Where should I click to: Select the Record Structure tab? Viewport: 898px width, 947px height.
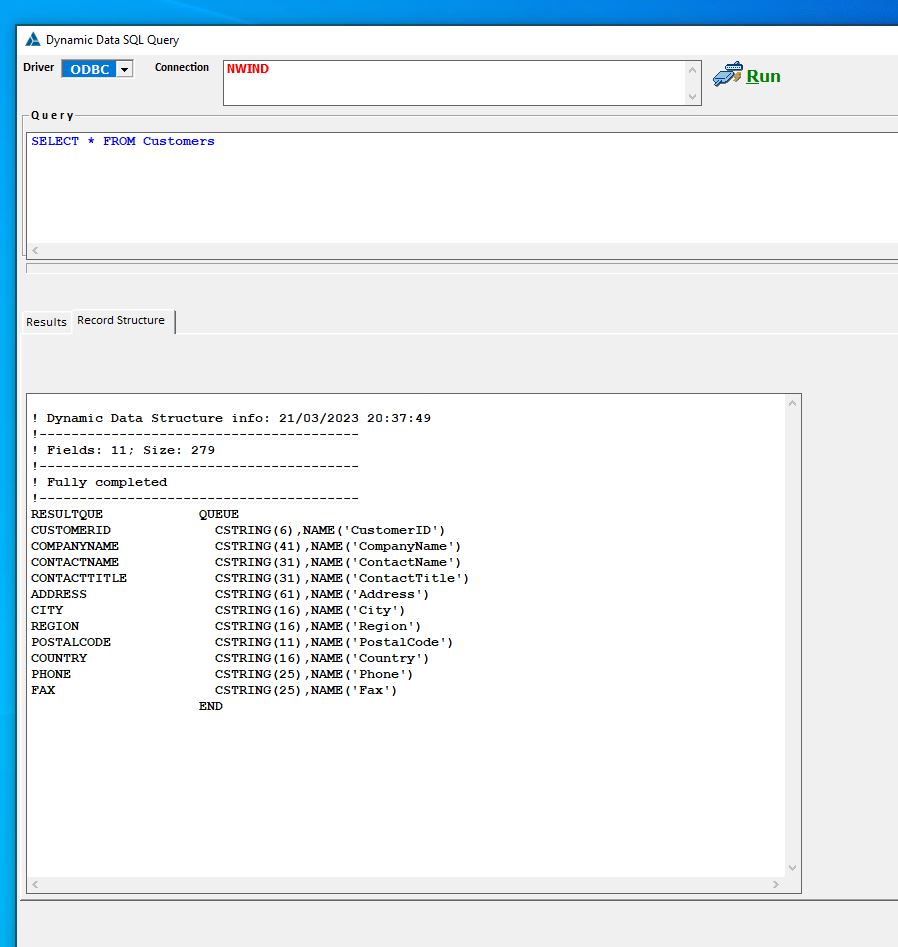tap(121, 321)
